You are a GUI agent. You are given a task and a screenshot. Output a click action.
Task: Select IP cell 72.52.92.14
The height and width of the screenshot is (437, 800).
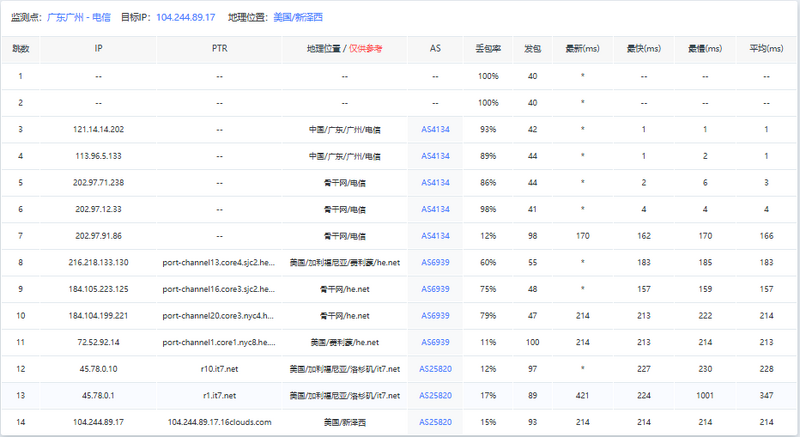pos(98,342)
